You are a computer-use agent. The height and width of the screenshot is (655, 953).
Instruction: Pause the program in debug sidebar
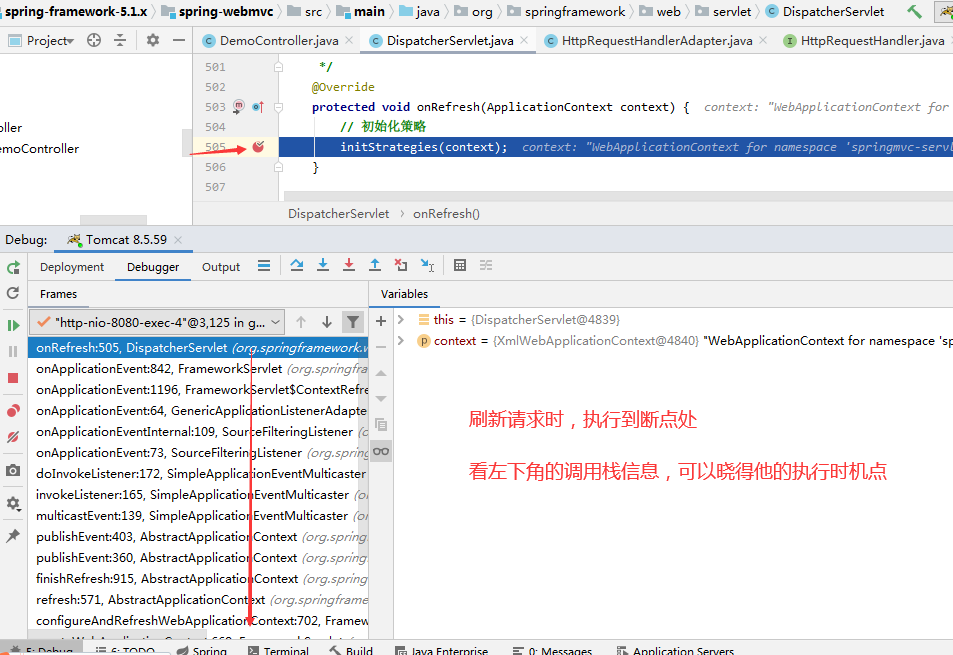13,351
